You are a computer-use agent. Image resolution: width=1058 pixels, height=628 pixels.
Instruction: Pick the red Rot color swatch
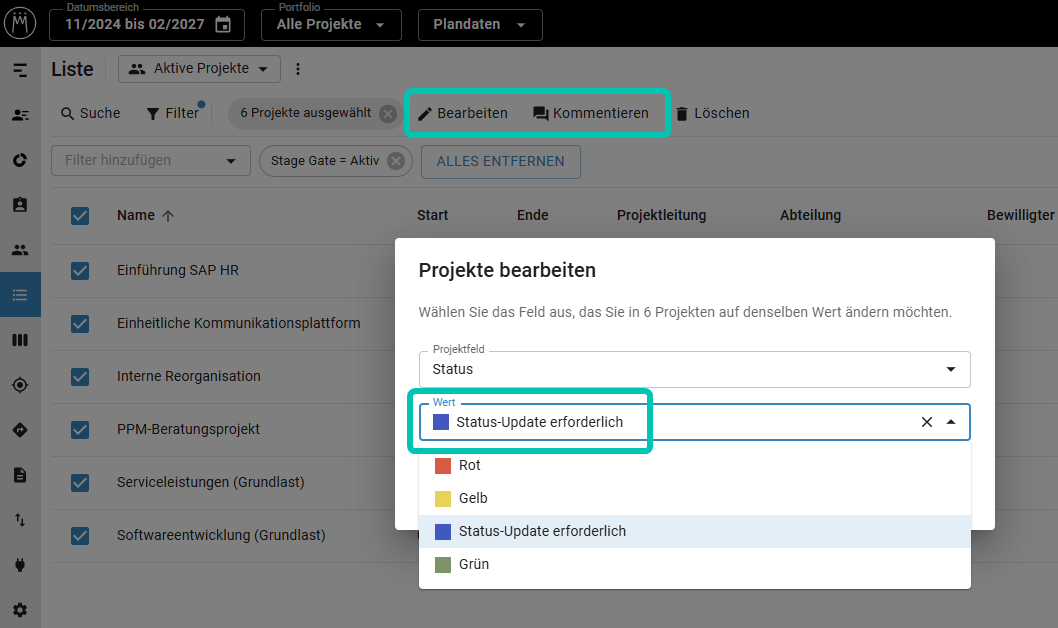tap(443, 466)
